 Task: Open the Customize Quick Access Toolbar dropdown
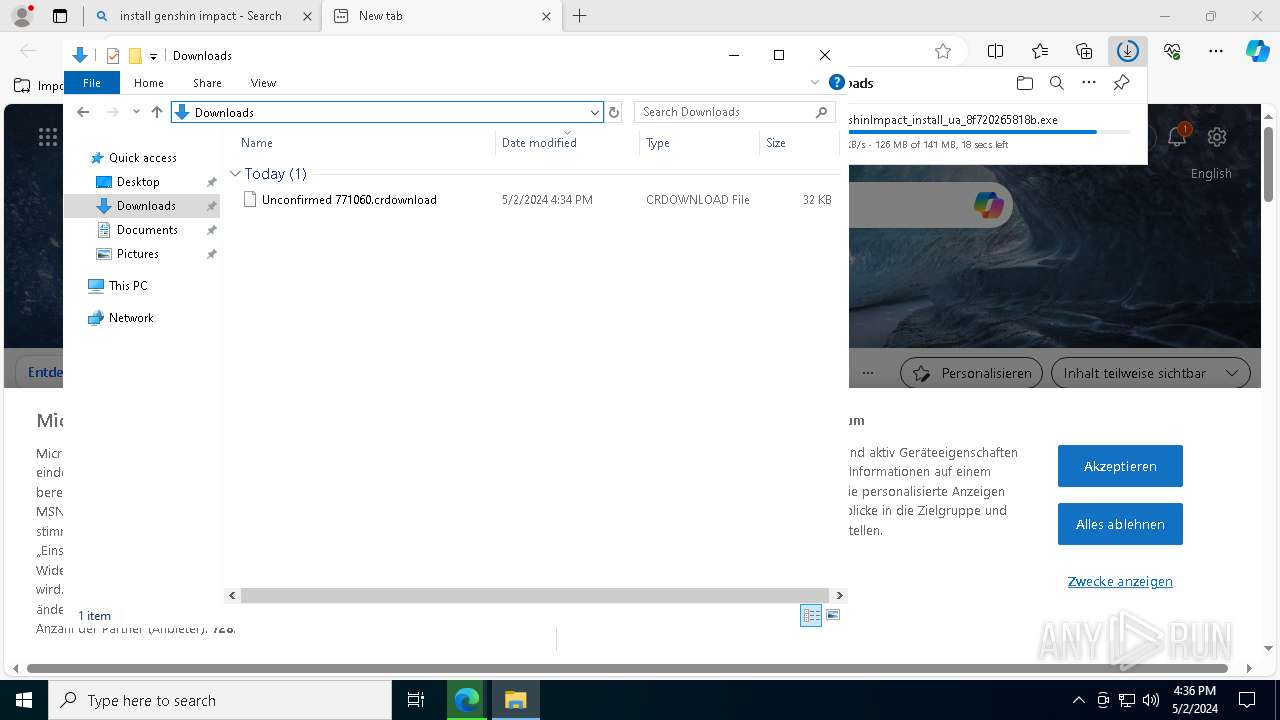(x=153, y=57)
